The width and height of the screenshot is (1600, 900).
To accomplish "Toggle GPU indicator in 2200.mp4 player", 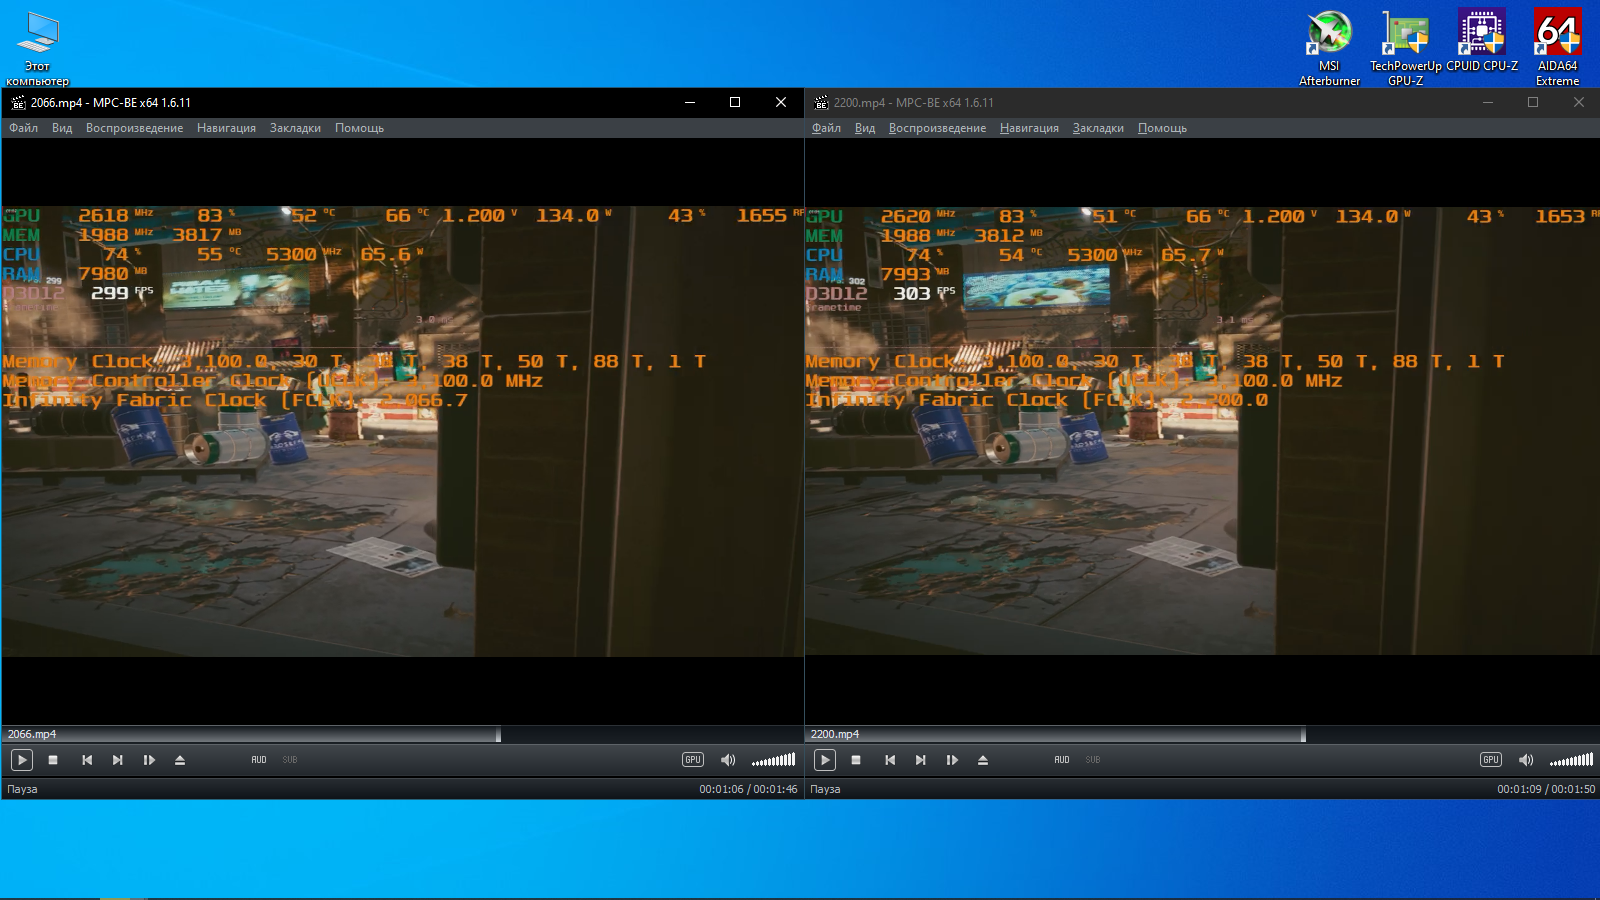I will click(1491, 760).
